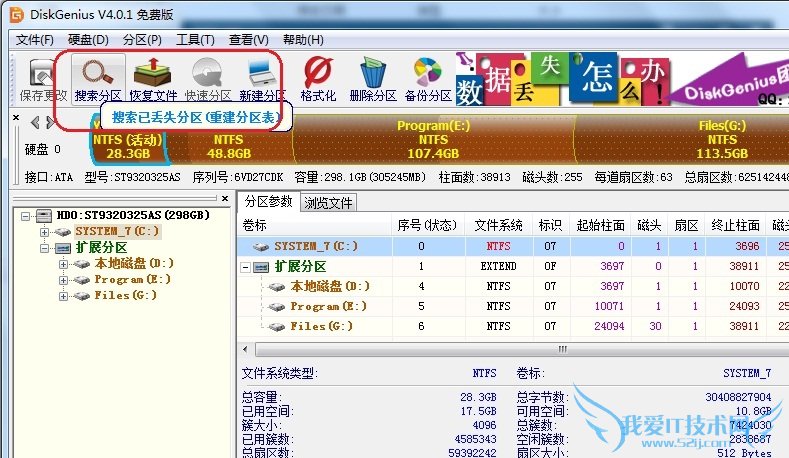
Task: Switch to the 分区参数 tab
Action: pyautogui.click(x=268, y=202)
